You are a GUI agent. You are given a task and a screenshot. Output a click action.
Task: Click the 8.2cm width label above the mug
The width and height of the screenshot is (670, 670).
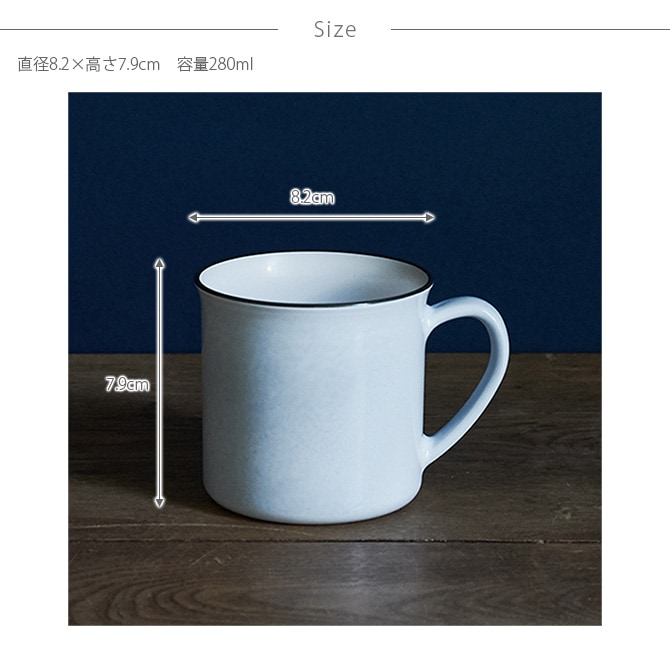click(312, 197)
